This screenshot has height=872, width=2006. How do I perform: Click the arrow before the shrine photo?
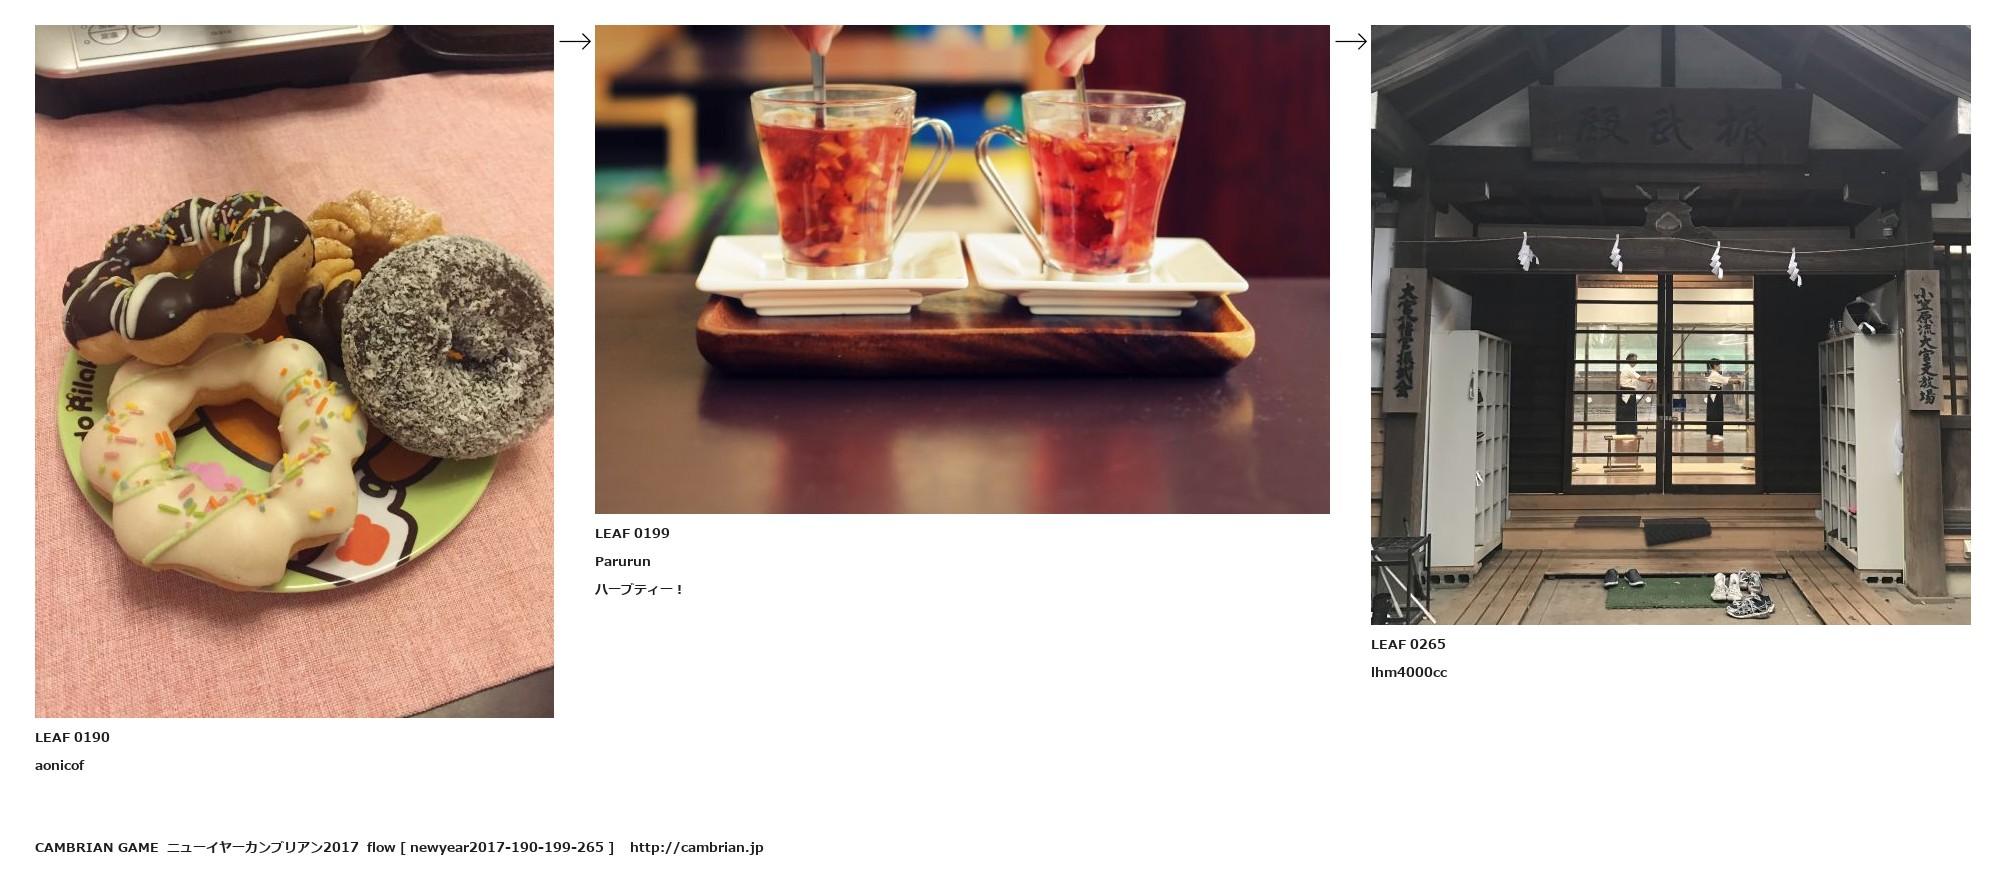coord(1351,41)
